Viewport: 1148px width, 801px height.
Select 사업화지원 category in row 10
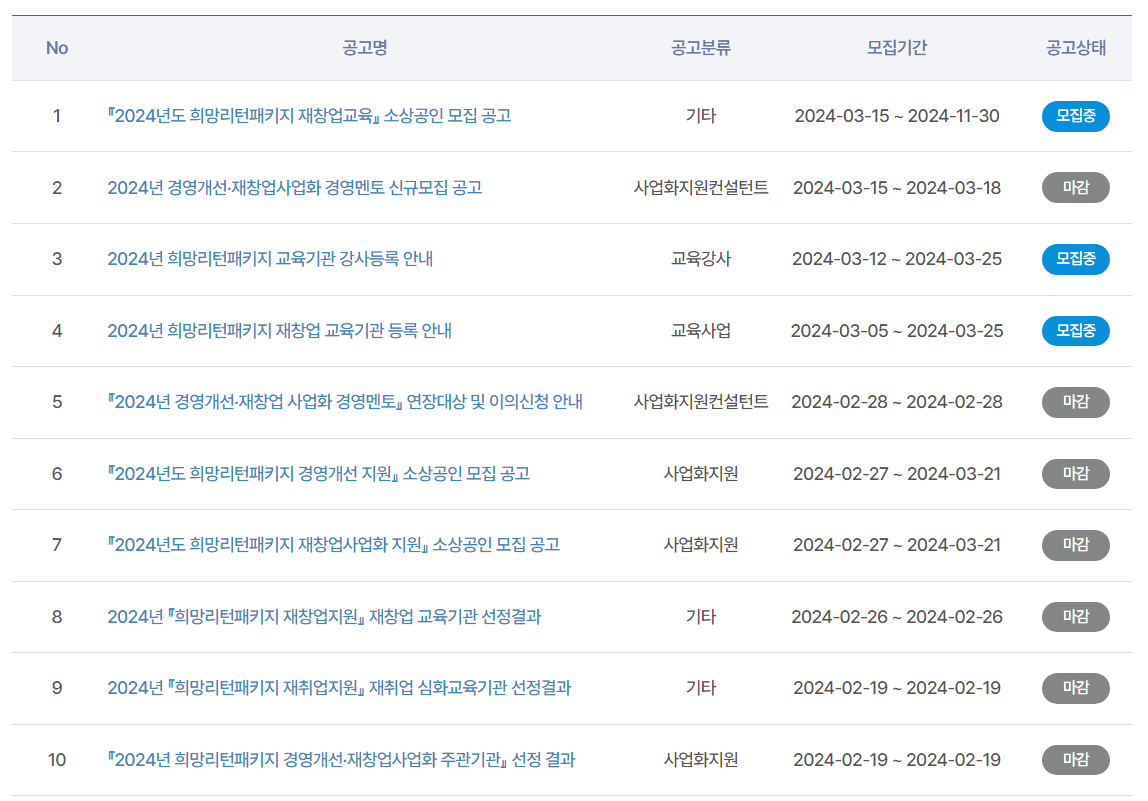pyautogui.click(x=701, y=759)
